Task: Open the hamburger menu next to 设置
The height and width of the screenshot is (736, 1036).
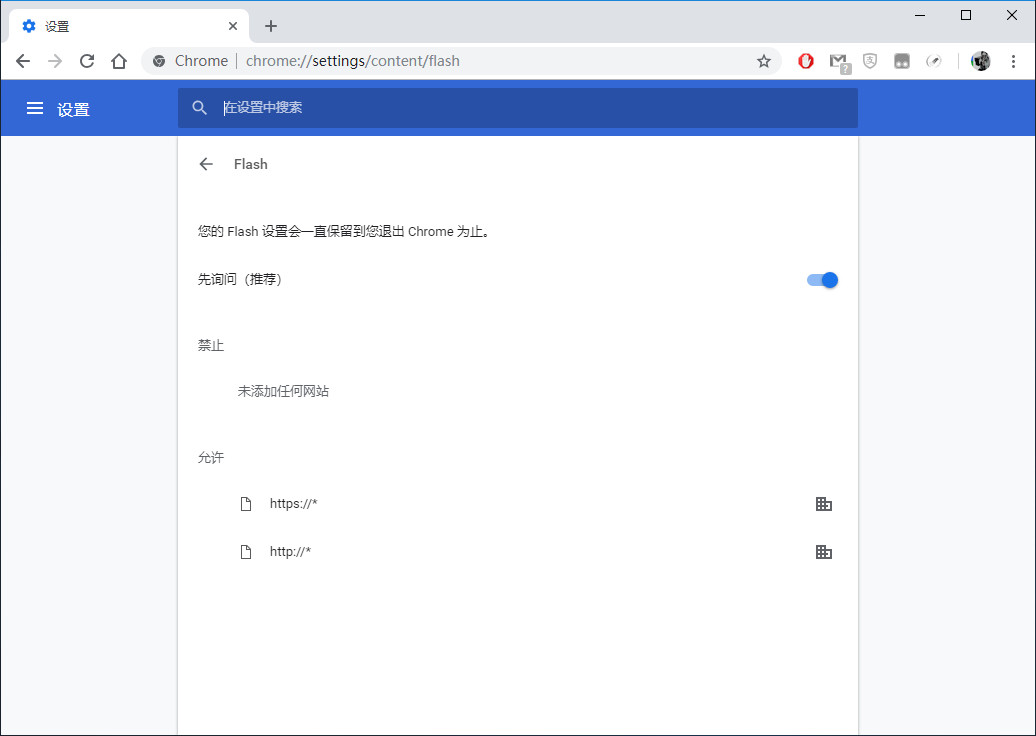Action: (35, 109)
